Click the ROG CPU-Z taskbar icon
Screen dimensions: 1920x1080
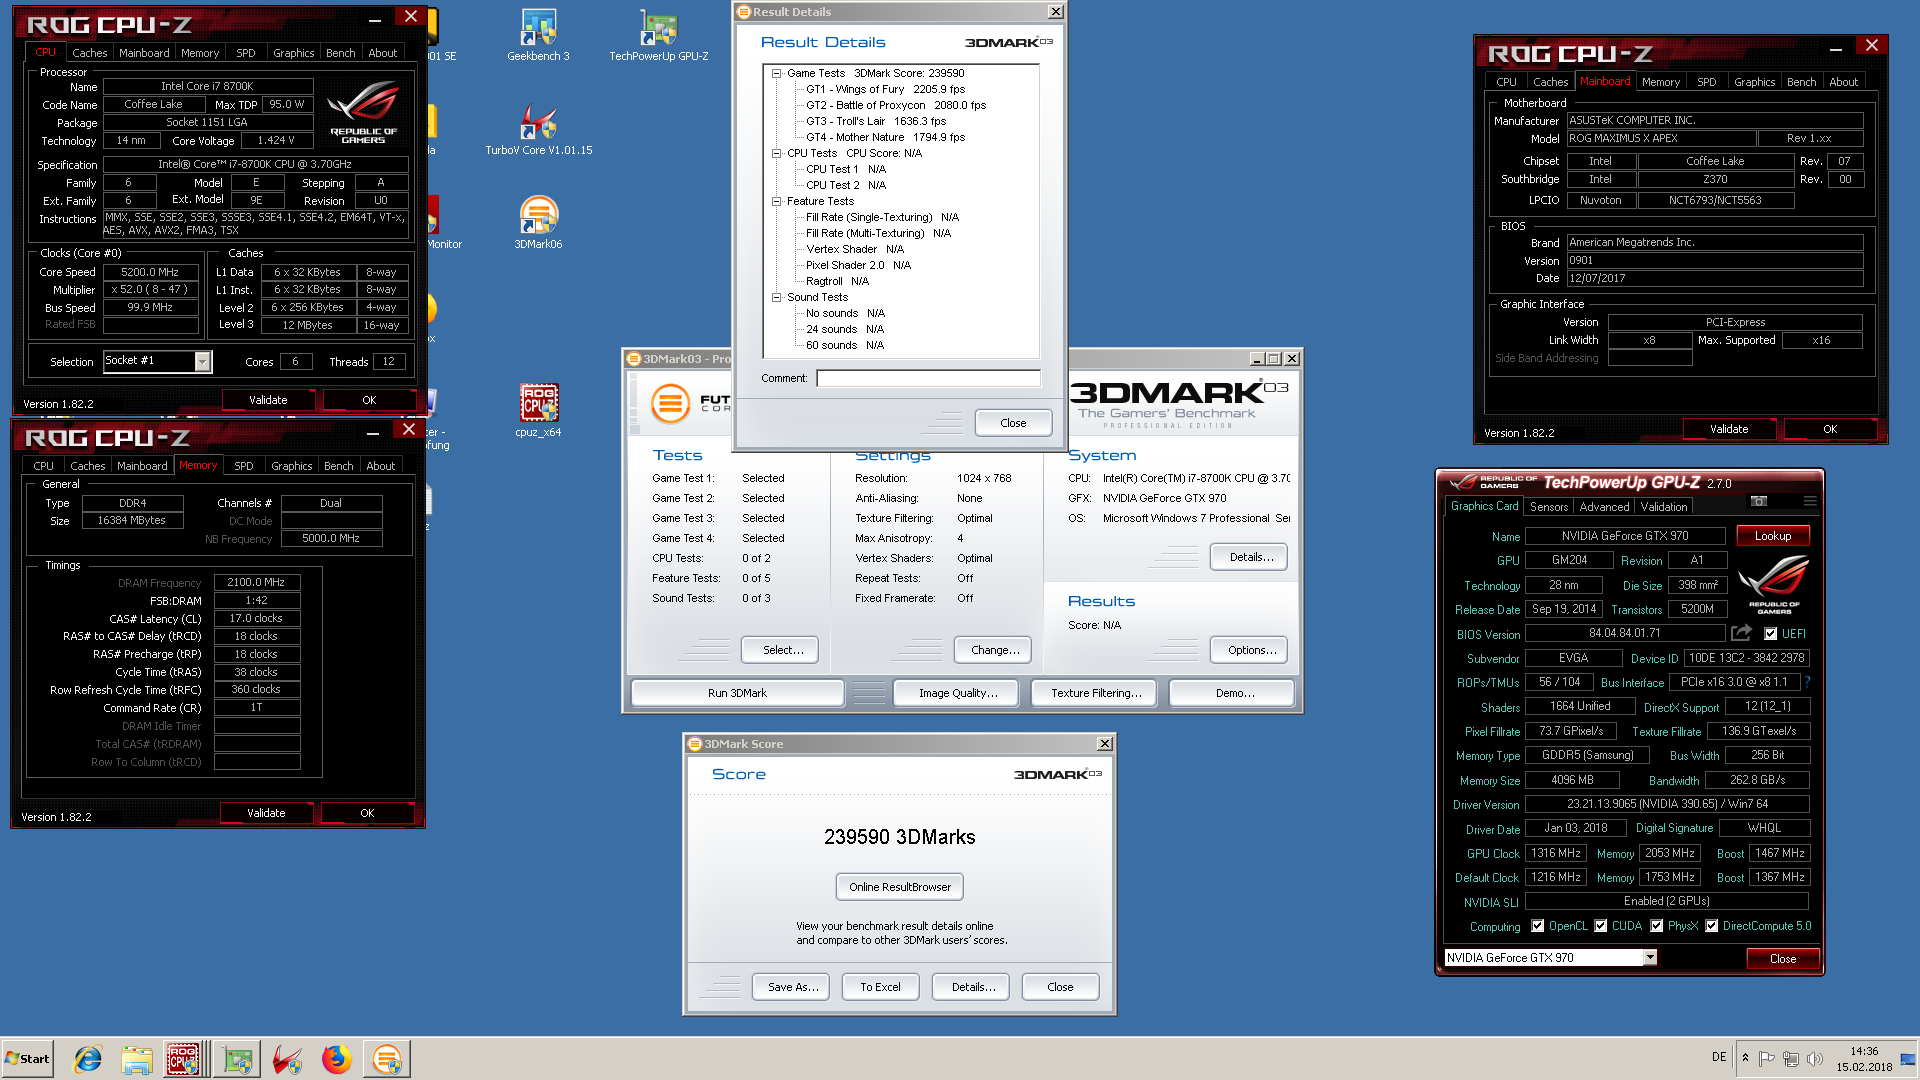(x=184, y=1059)
